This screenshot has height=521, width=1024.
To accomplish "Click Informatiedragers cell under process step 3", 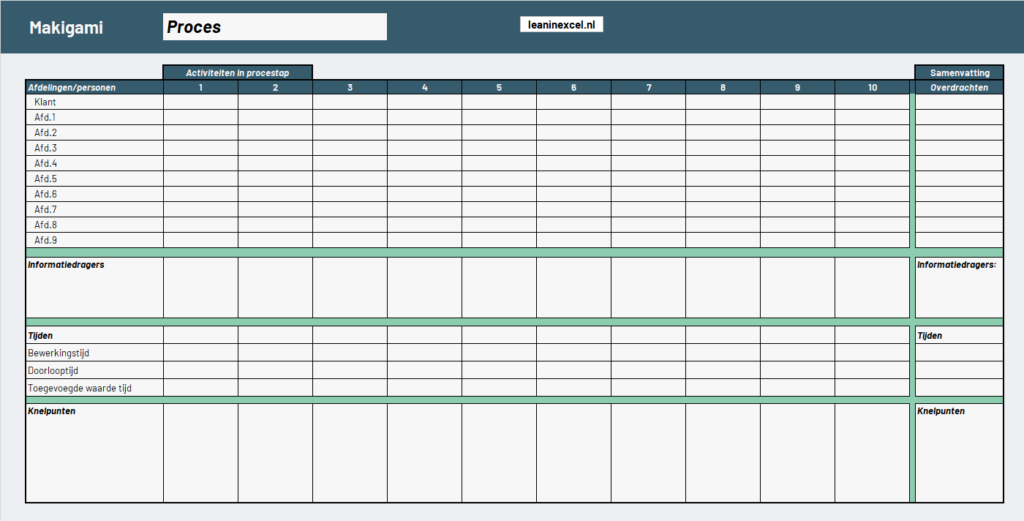I will pyautogui.click(x=349, y=288).
